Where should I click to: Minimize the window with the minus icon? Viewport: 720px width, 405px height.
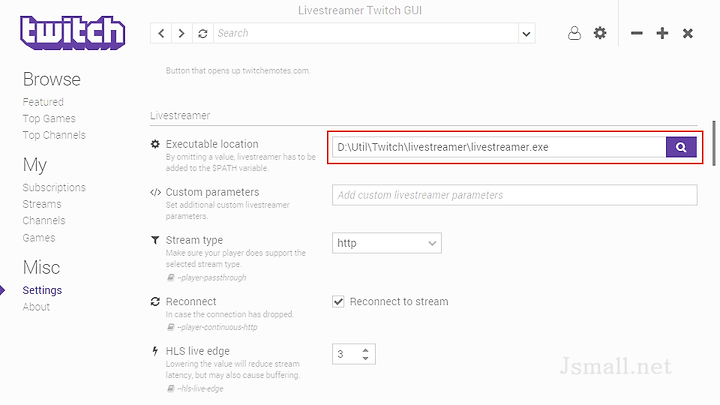point(636,33)
